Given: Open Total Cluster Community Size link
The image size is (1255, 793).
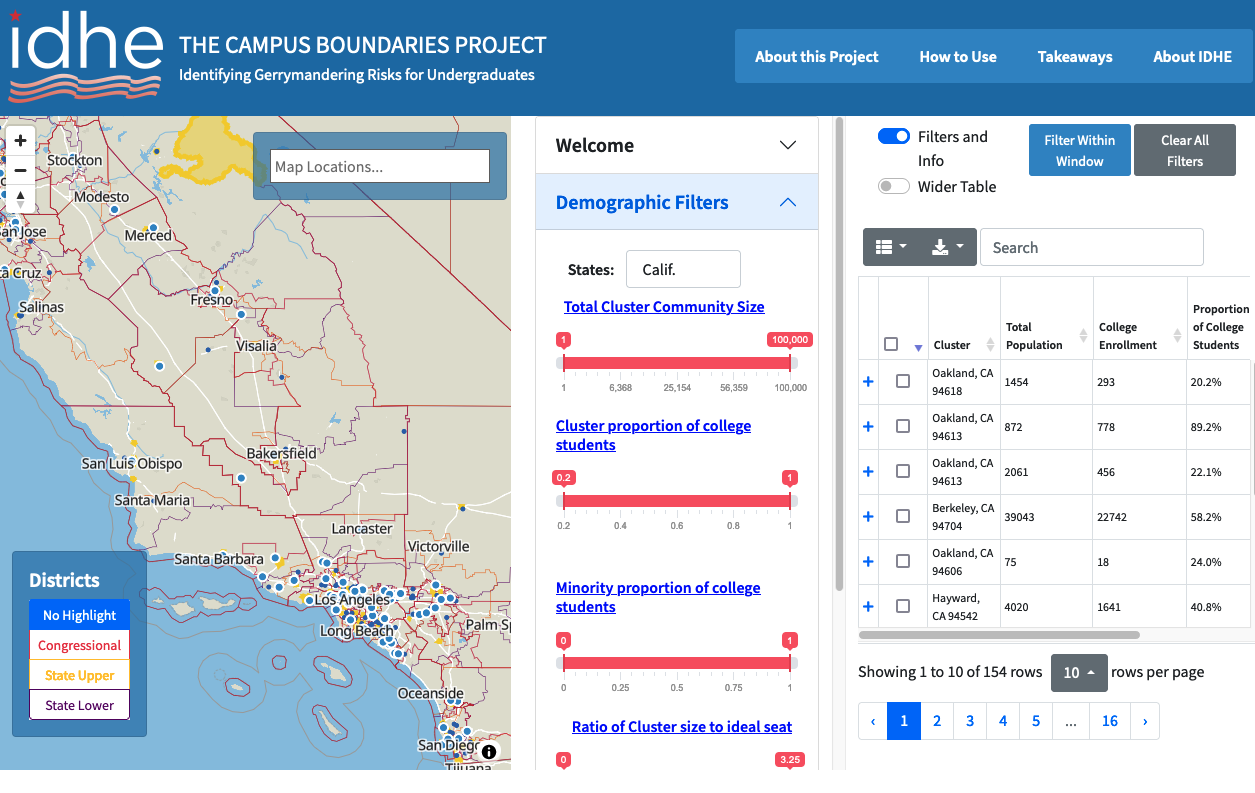Looking at the screenshot, I should [664, 307].
